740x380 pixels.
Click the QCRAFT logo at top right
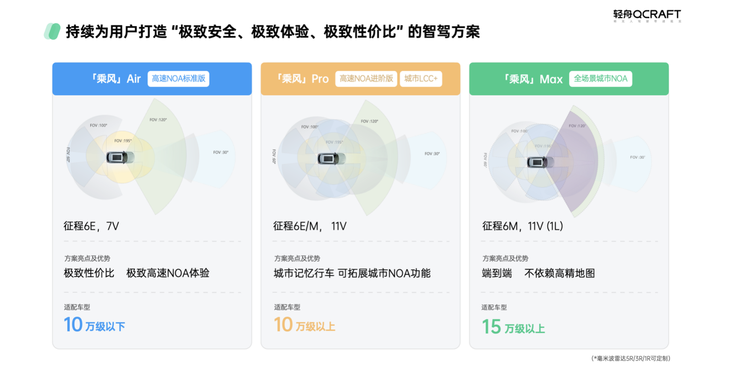pos(647,16)
